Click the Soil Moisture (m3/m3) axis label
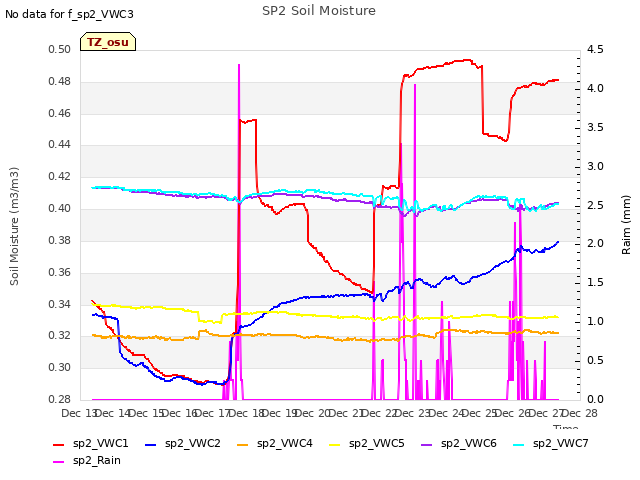Viewport: 640px width, 480px height. click(14, 226)
